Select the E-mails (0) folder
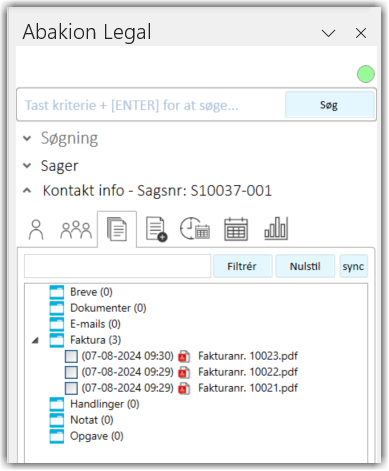 pos(95,324)
